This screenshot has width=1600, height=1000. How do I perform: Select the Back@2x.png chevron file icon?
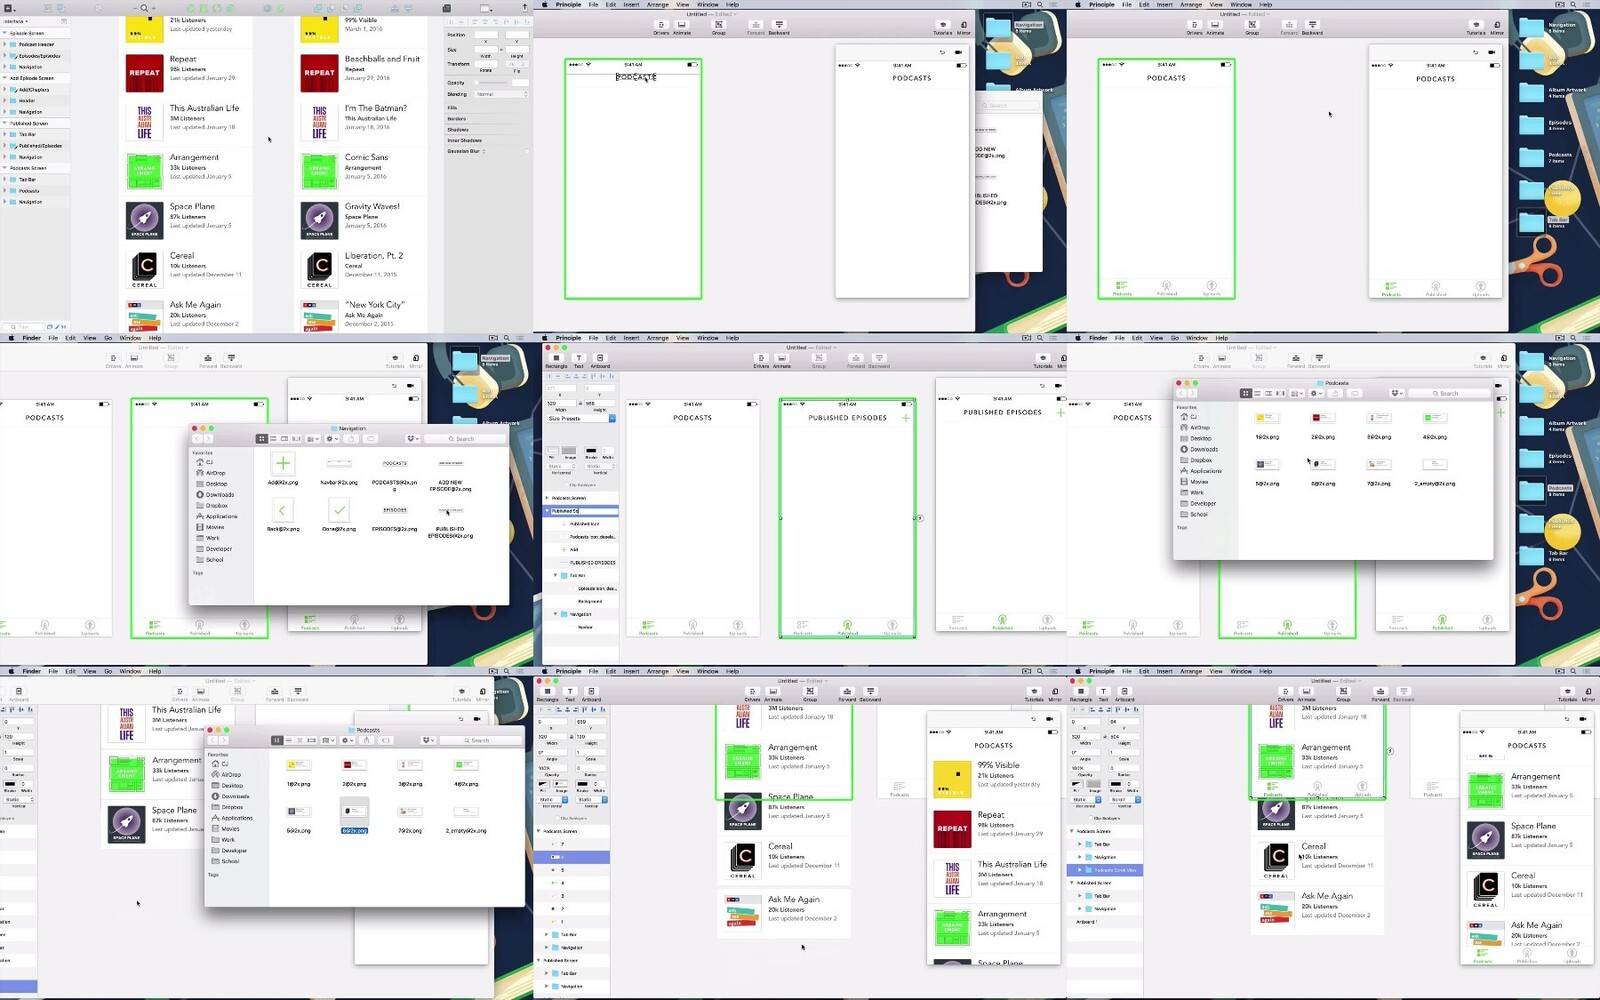(x=283, y=510)
